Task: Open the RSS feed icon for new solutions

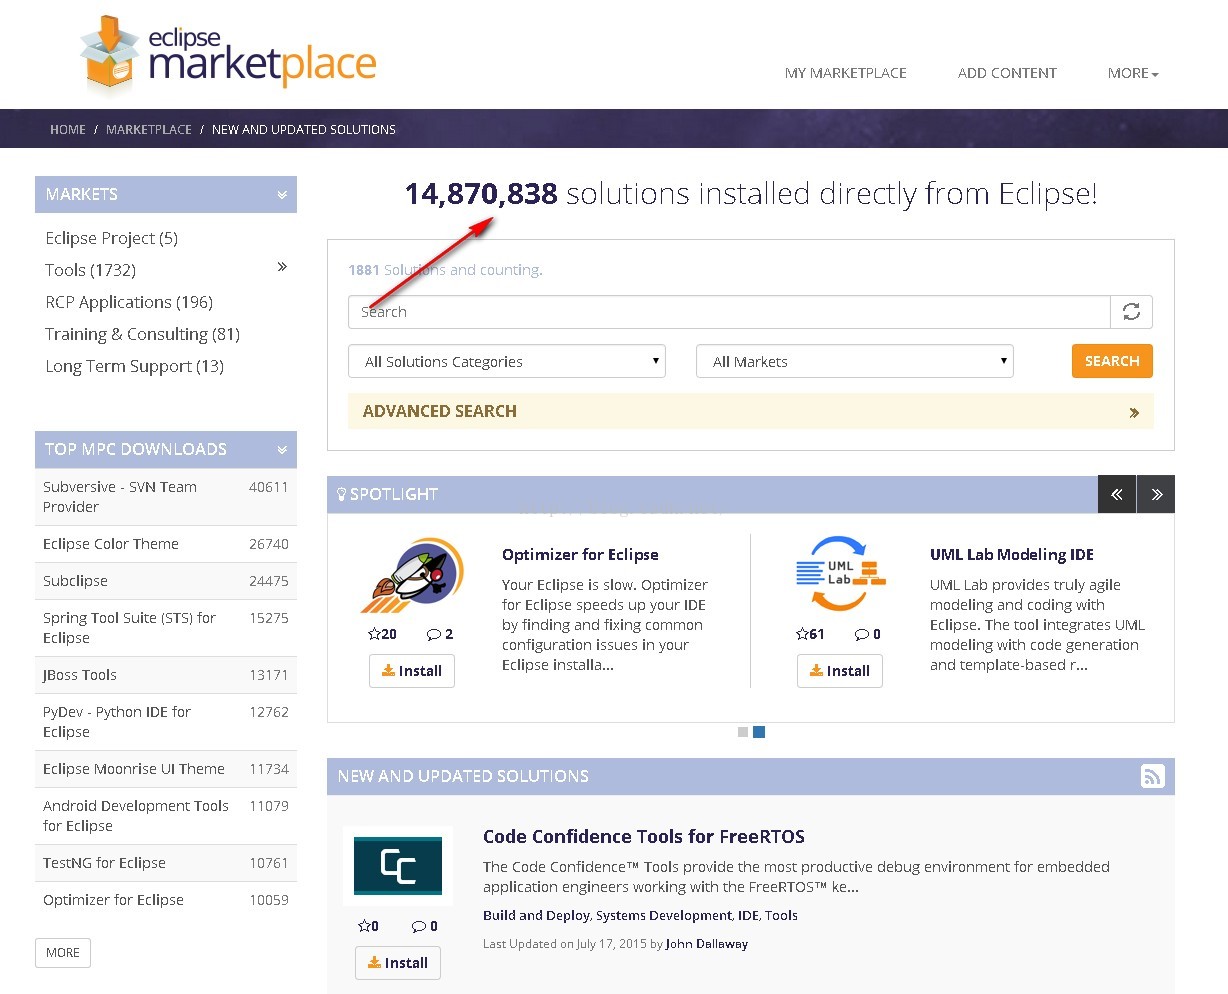Action: [1152, 776]
